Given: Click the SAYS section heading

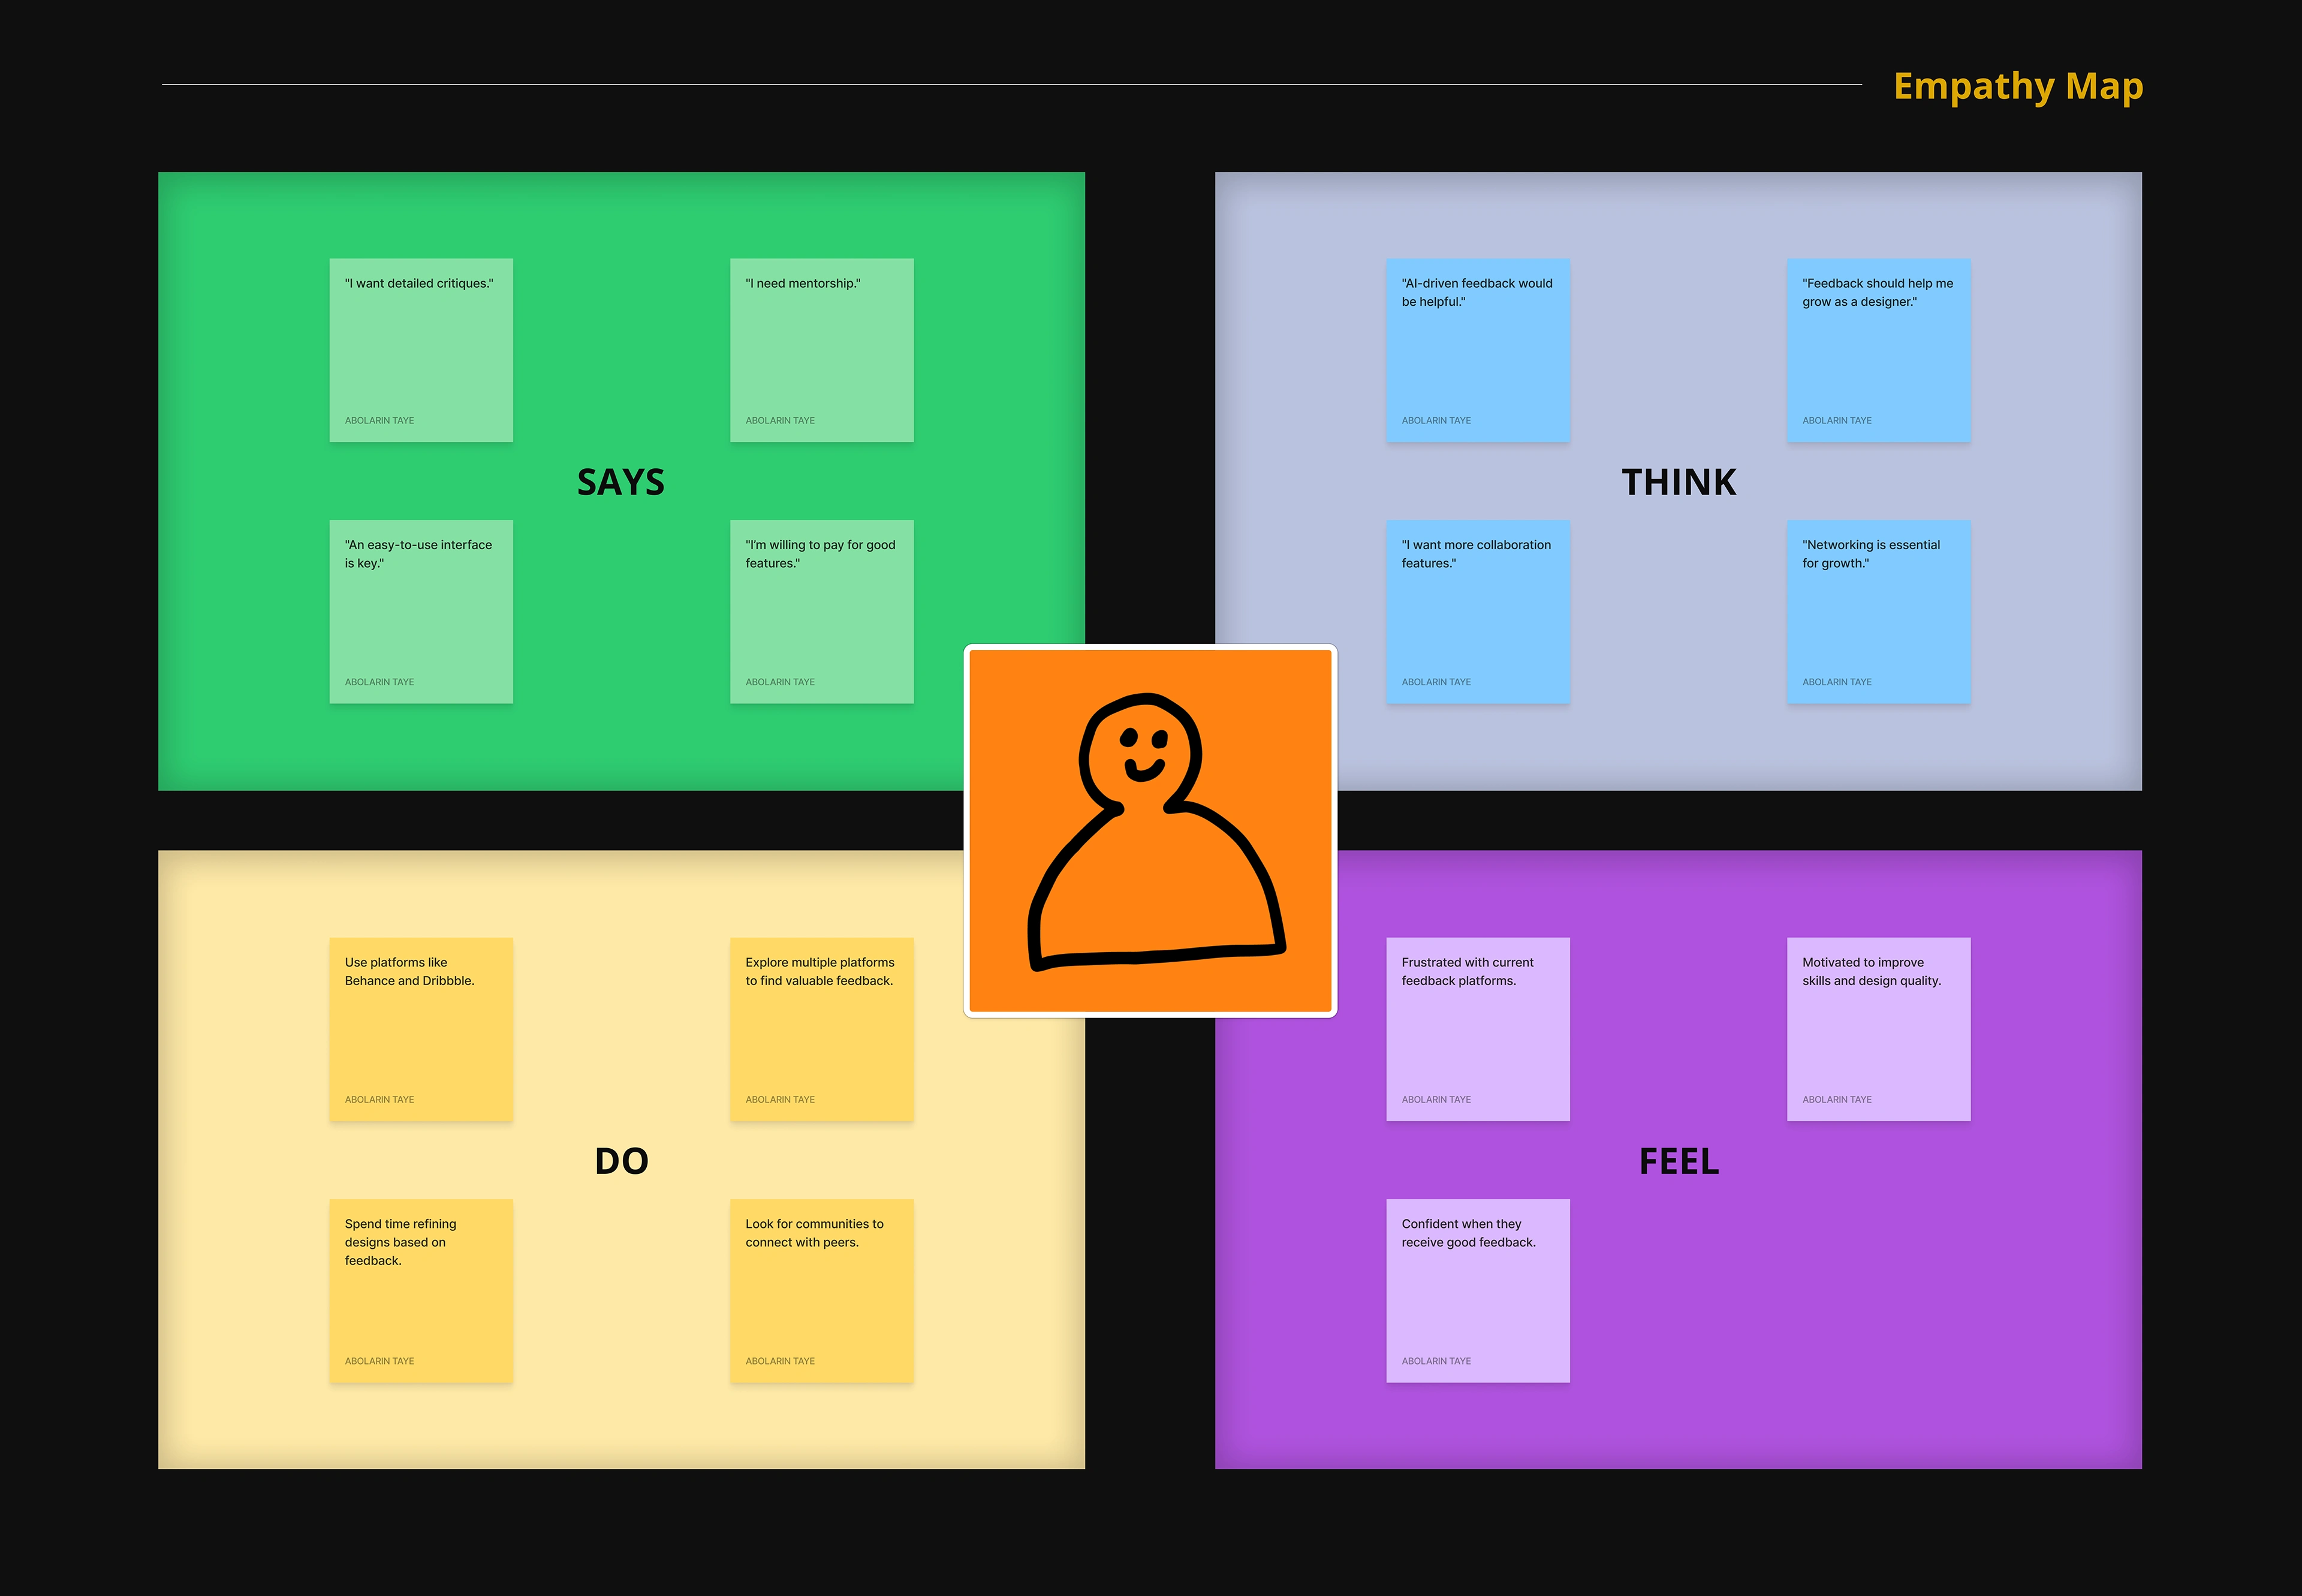Looking at the screenshot, I should [621, 483].
